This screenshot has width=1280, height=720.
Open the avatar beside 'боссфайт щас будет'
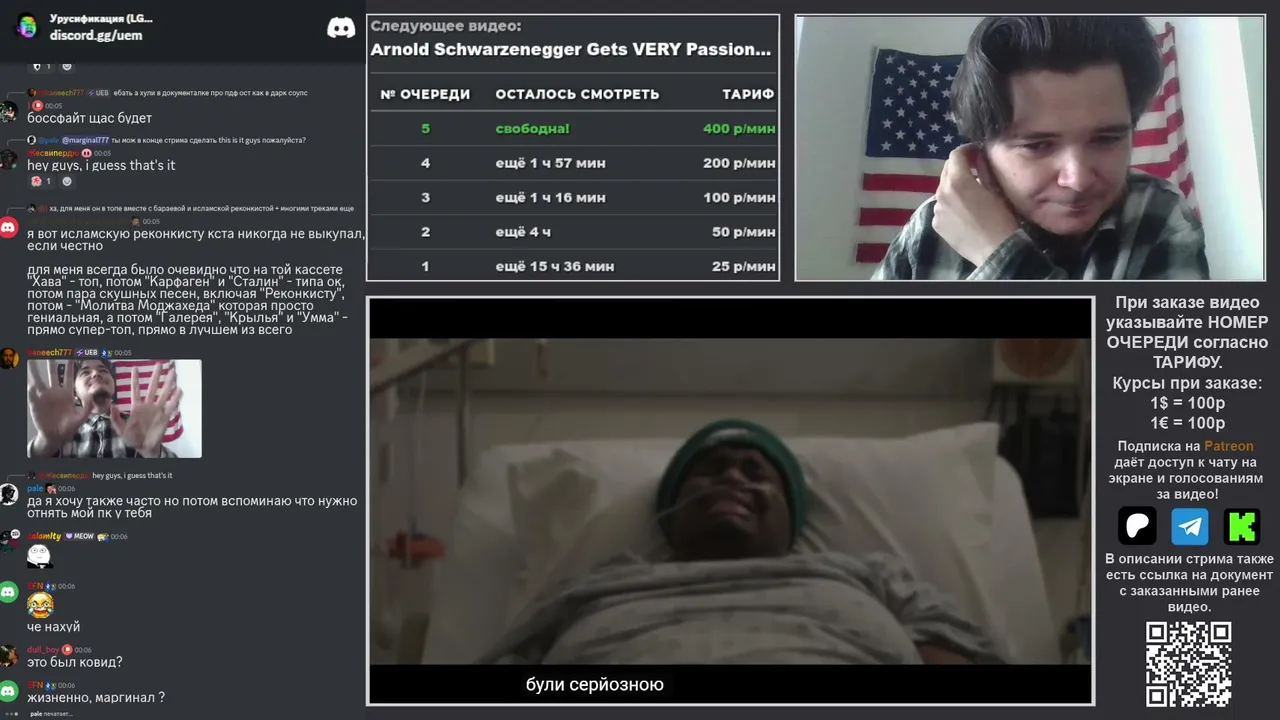9,110
